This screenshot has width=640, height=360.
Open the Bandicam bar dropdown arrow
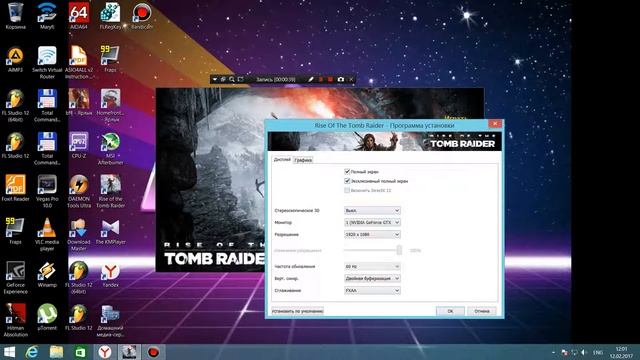(215, 79)
